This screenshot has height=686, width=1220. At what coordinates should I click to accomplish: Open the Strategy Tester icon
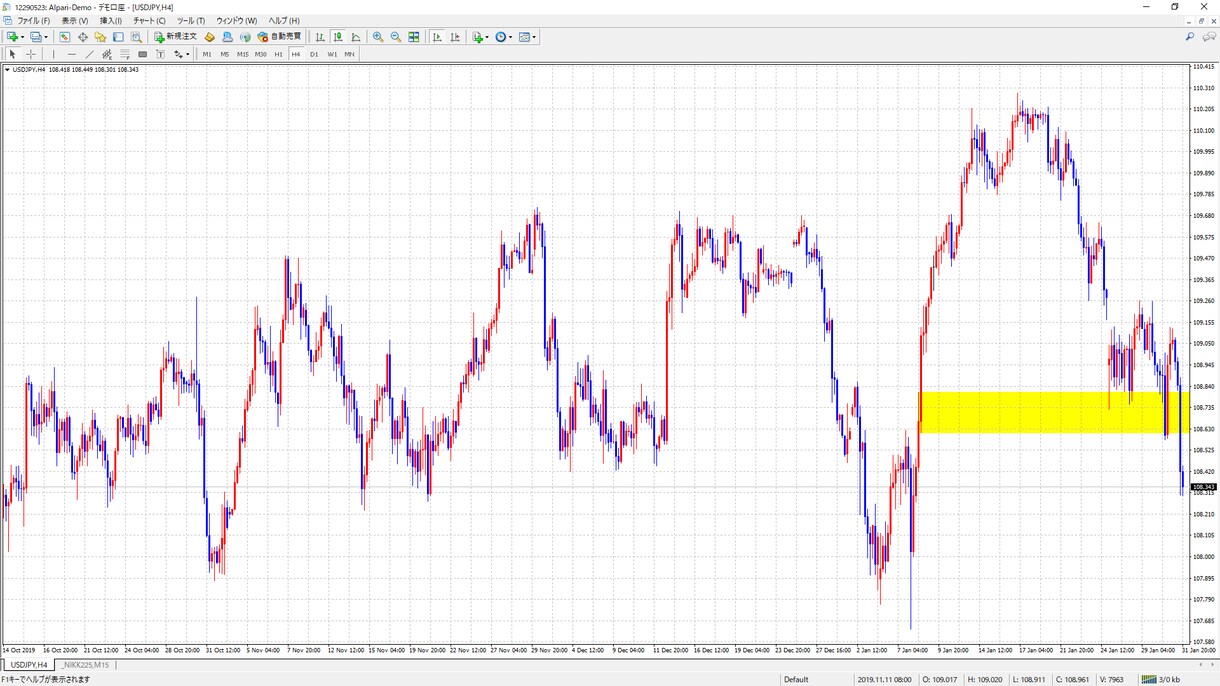pyautogui.click(x=136, y=37)
